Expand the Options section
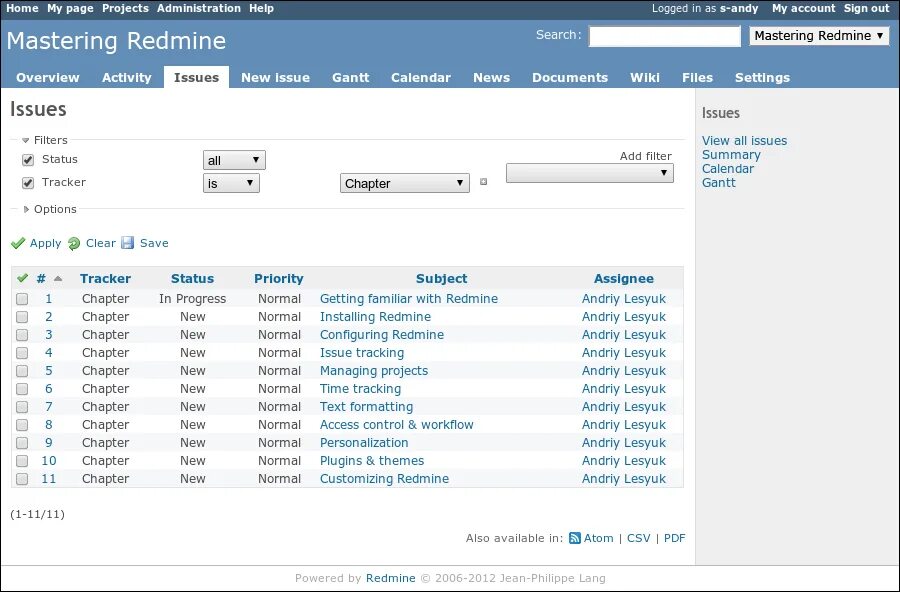The image size is (900, 592). [49, 209]
